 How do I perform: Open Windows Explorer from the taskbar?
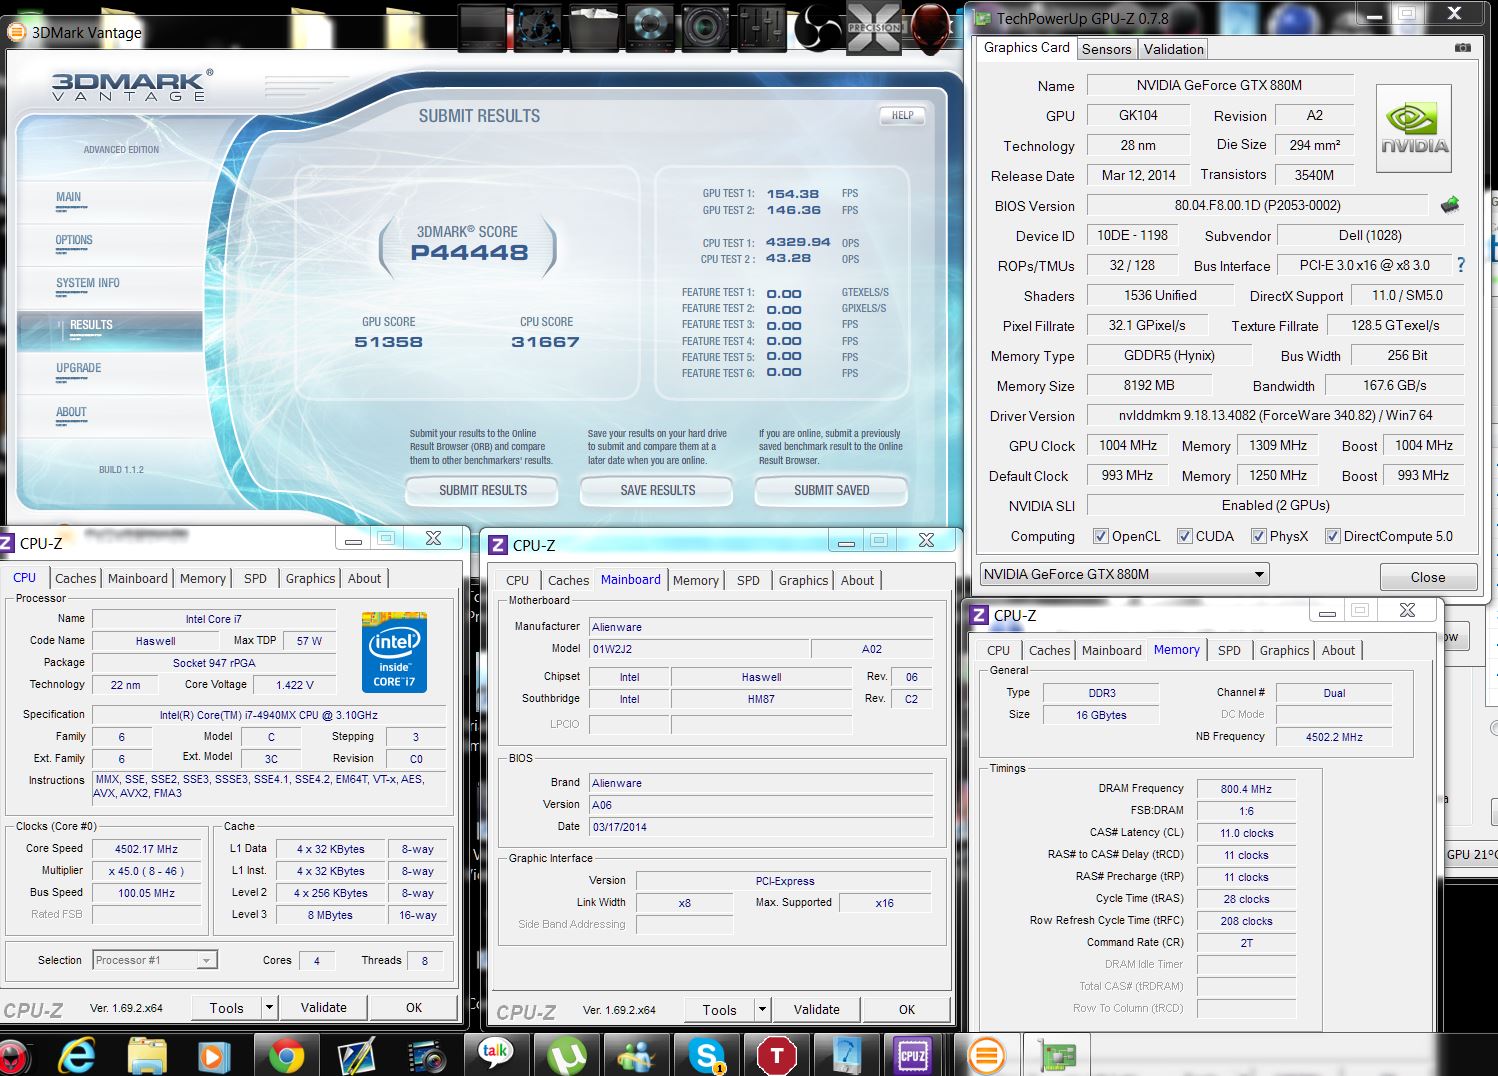147,1056
